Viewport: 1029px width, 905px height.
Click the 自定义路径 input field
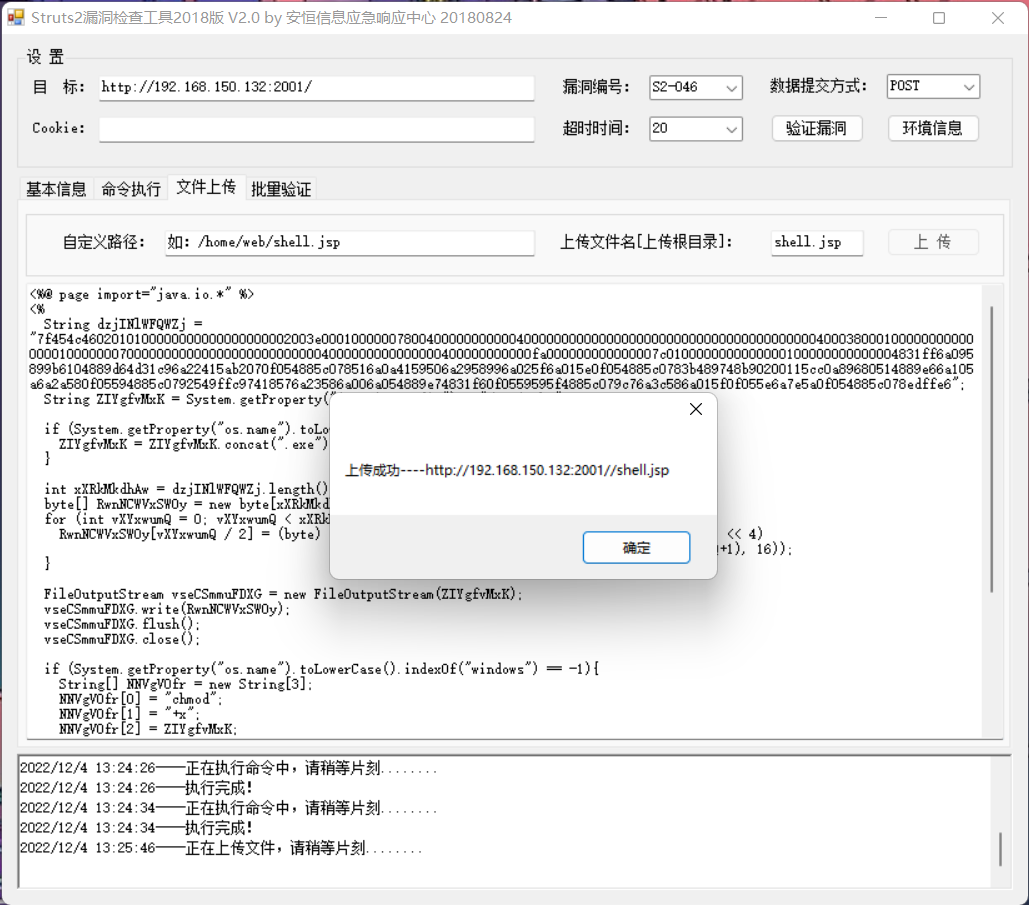pos(350,242)
